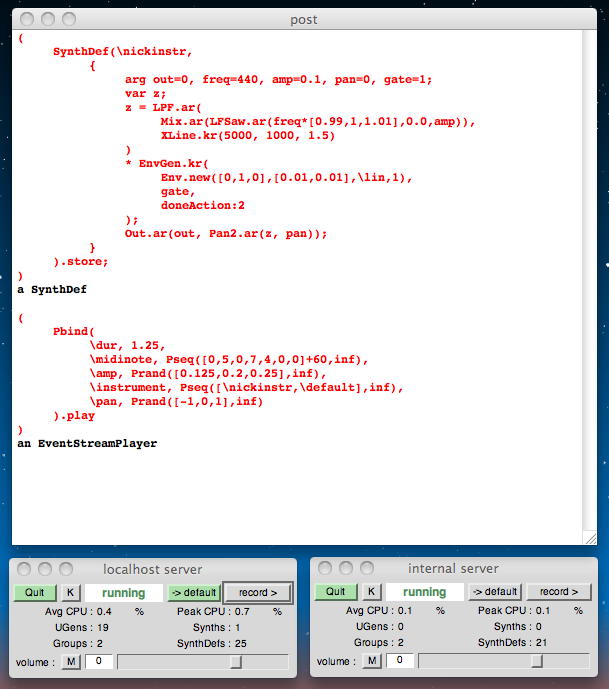The width and height of the screenshot is (609, 689).
Task: Click the 'arg out=0, freq=440' line
Action: coord(279,80)
